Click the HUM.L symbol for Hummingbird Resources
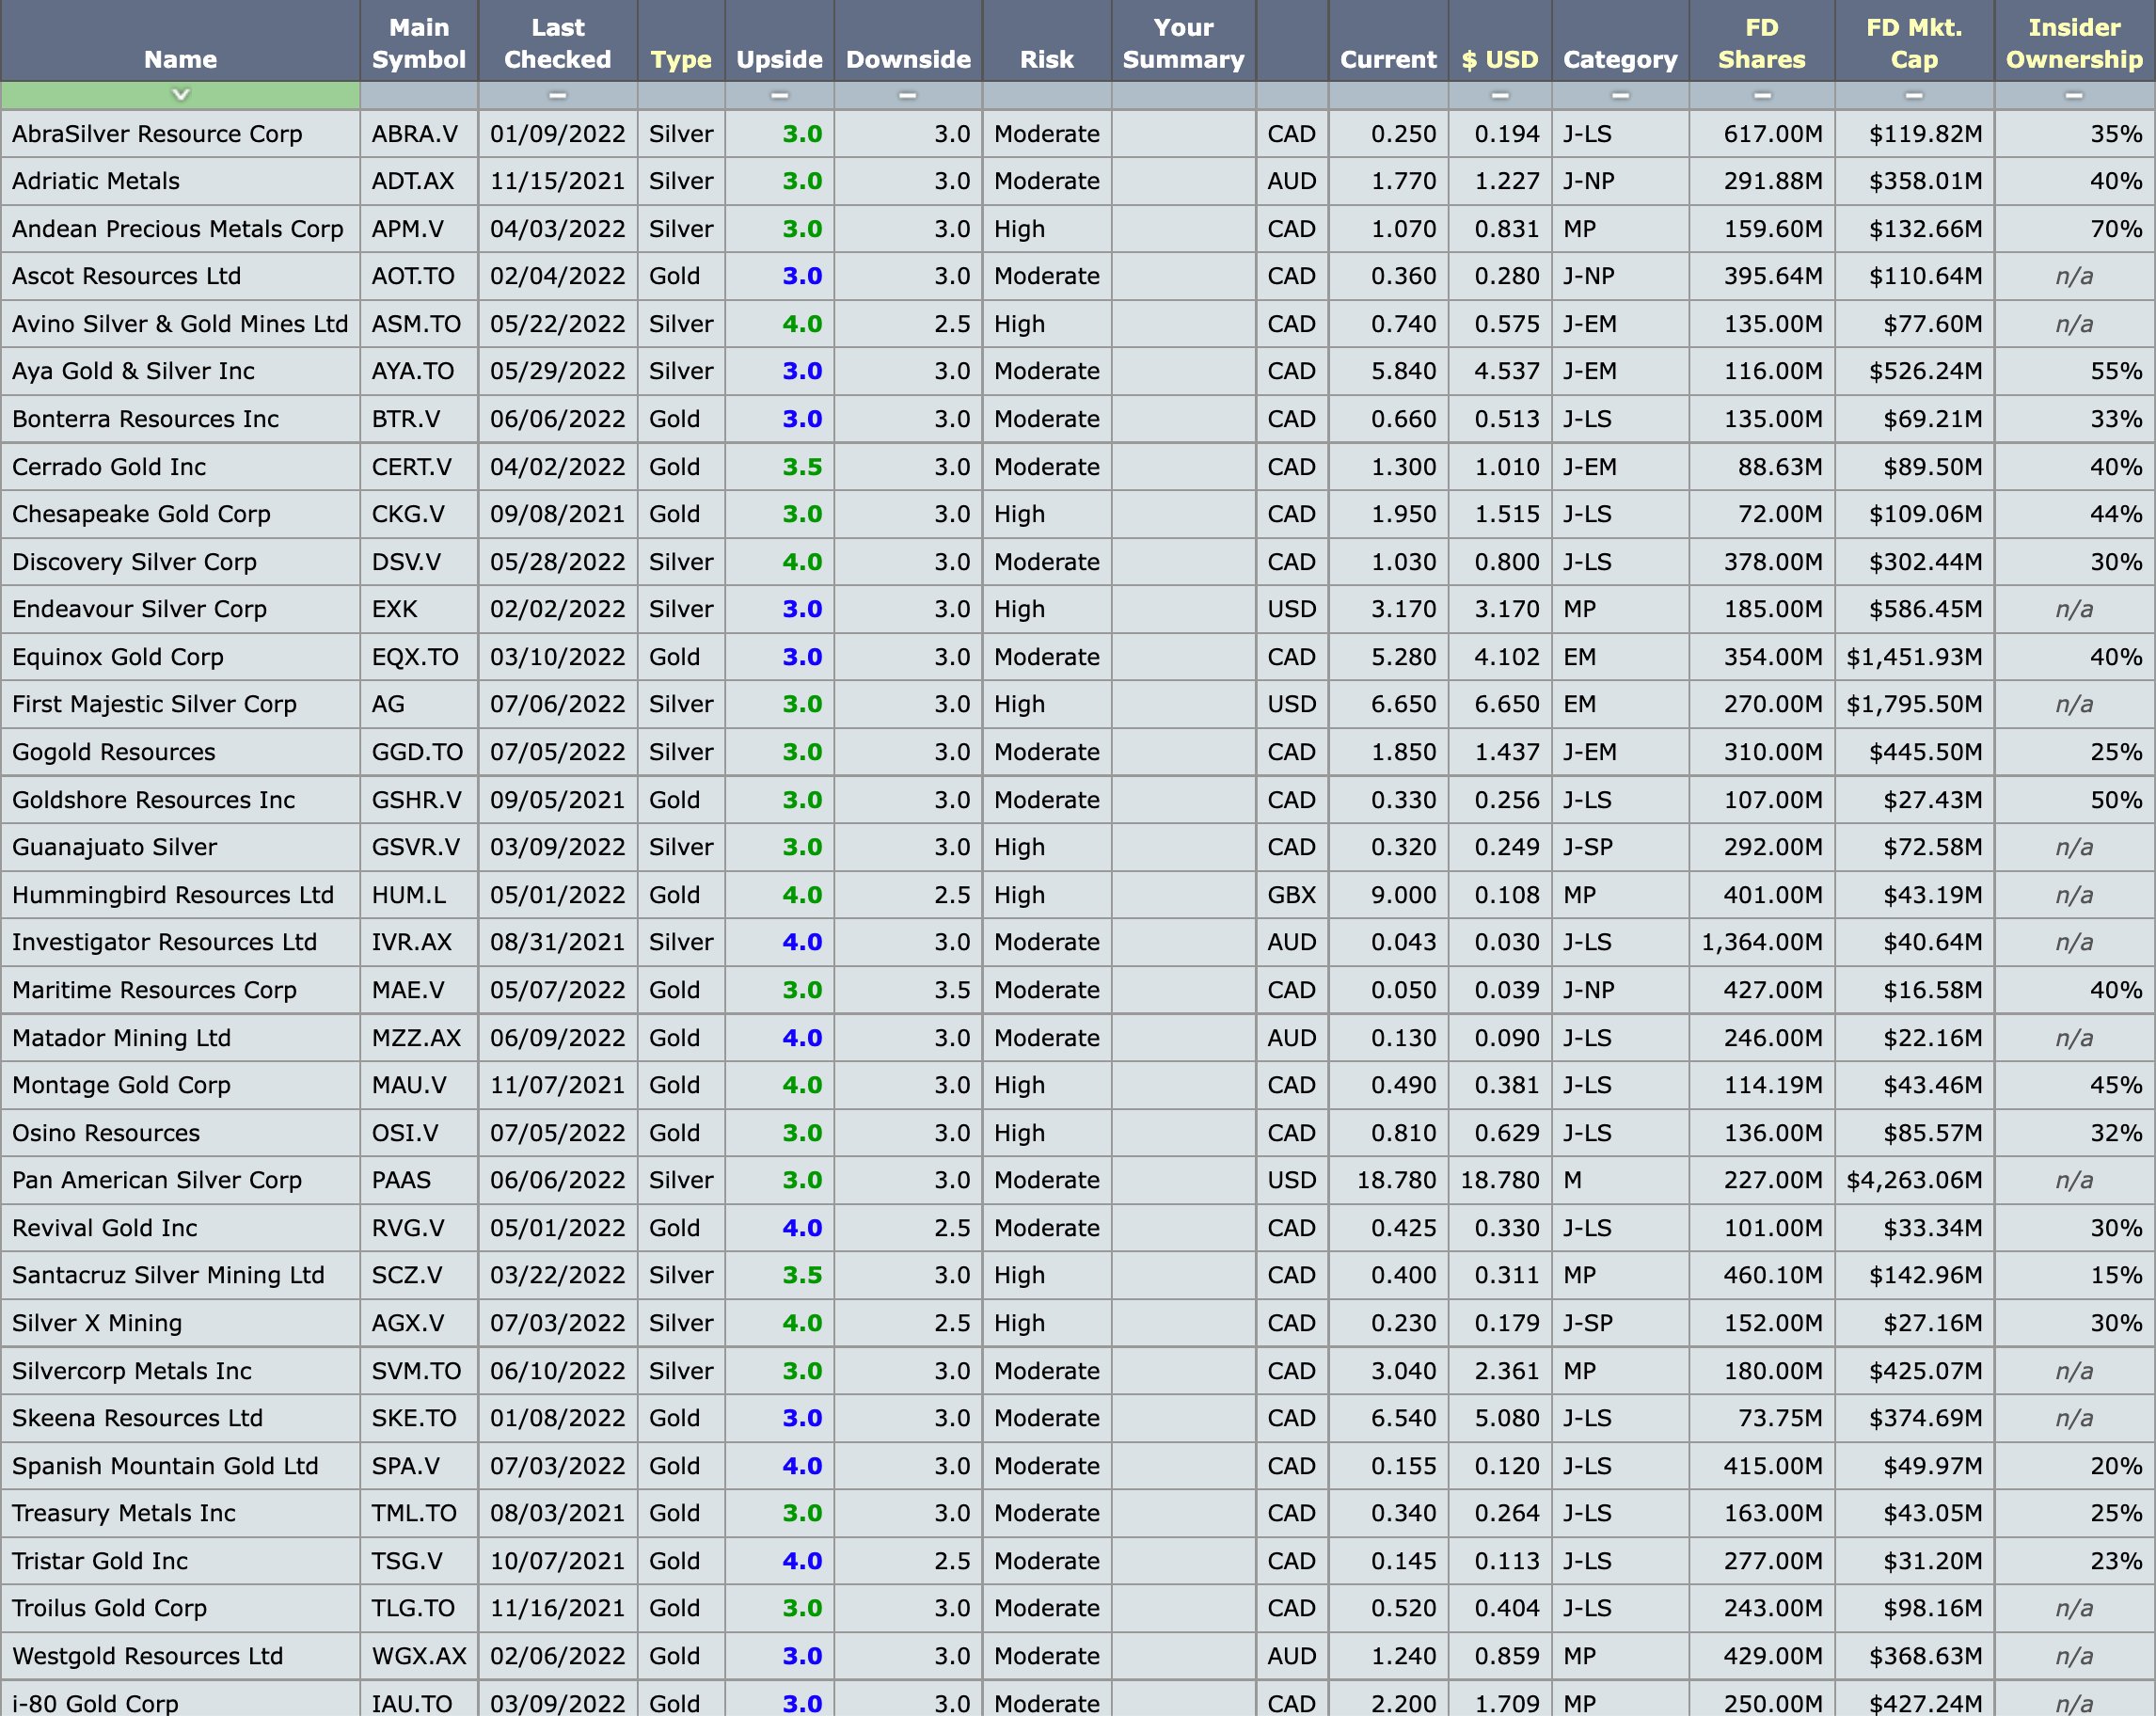This screenshot has height=1716, width=2156. pos(408,895)
